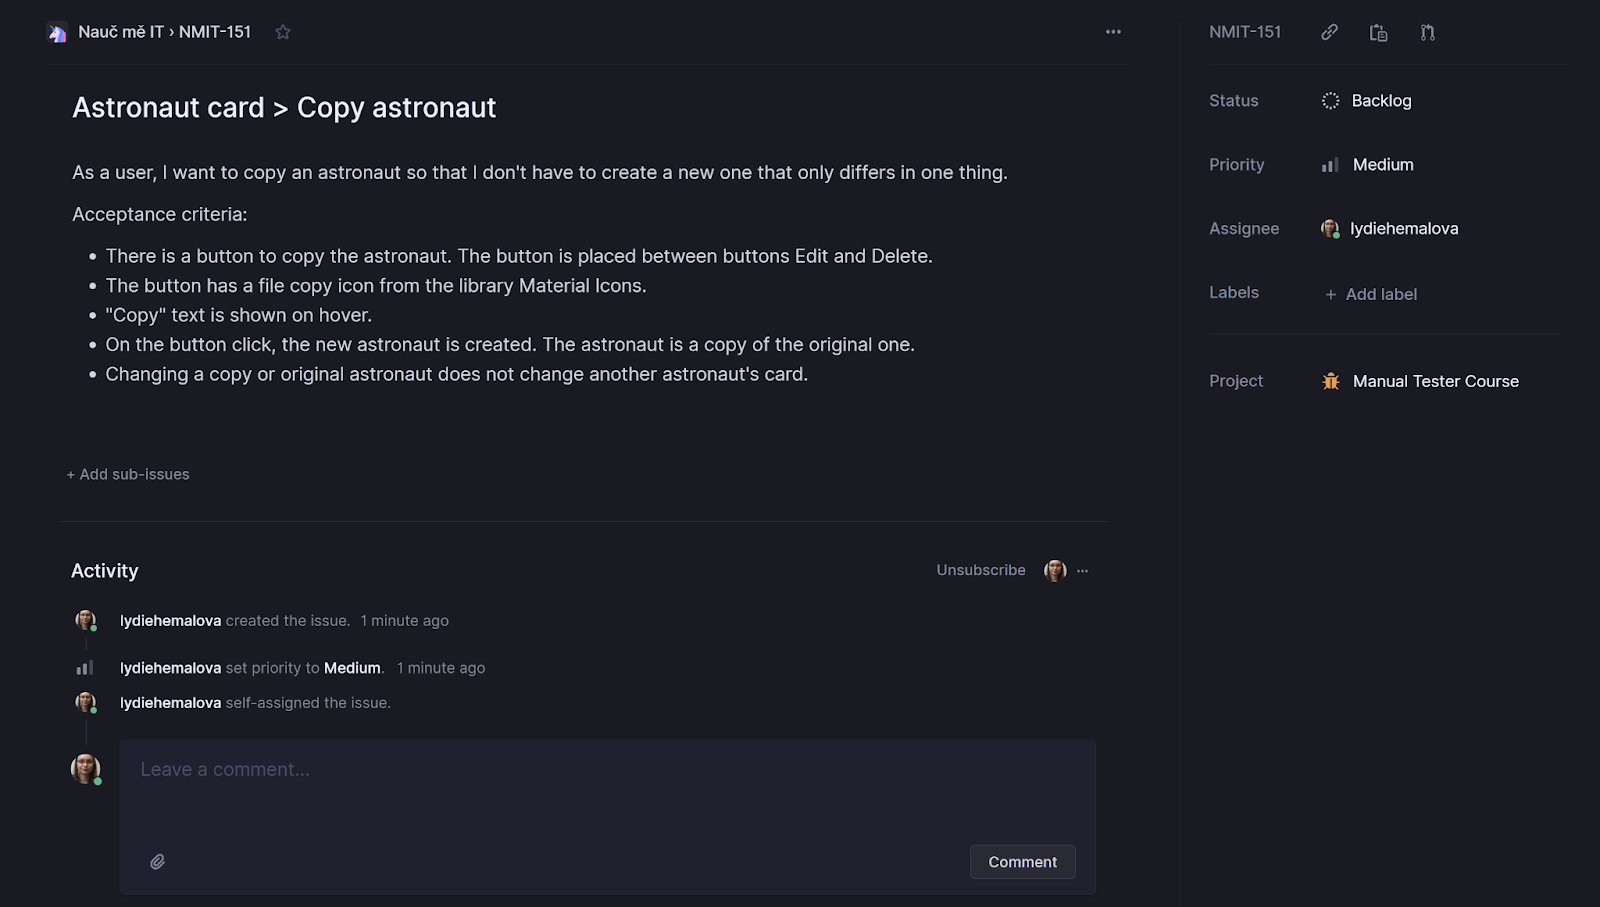Screen dimensions: 1600x907
Task: Star this issue as favorite
Action: click(283, 32)
